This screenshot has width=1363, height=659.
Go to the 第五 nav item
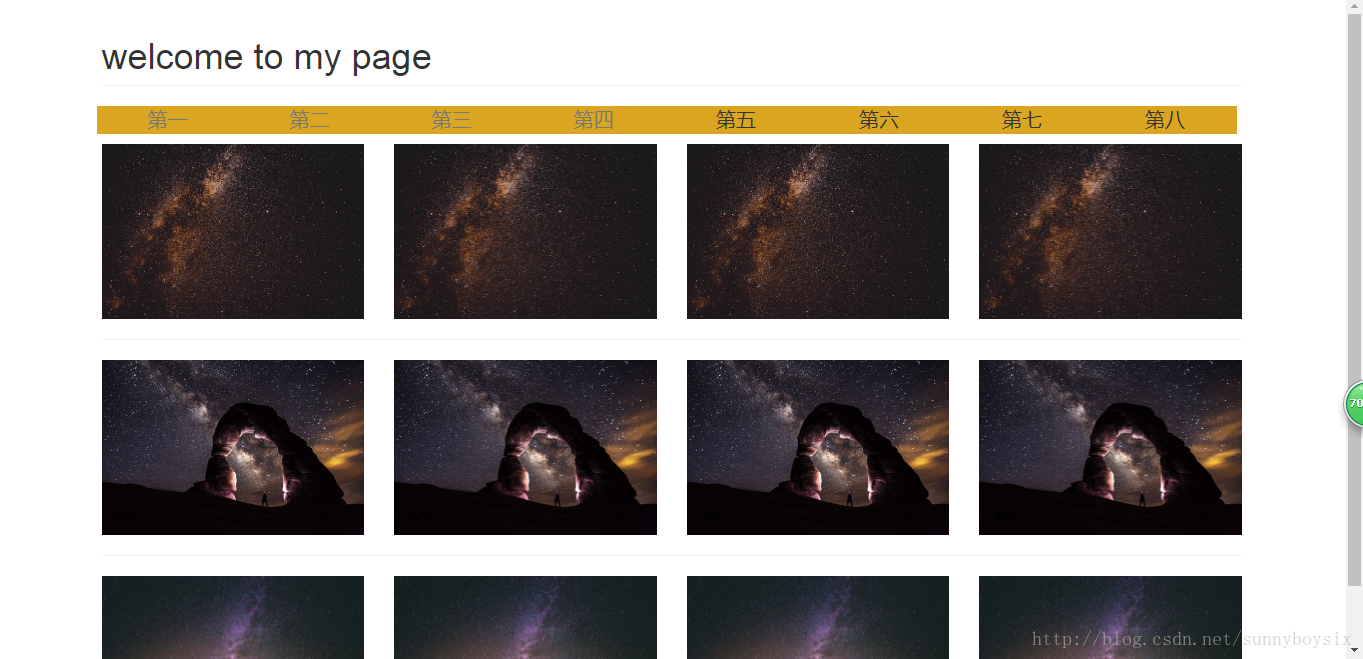pyautogui.click(x=736, y=120)
